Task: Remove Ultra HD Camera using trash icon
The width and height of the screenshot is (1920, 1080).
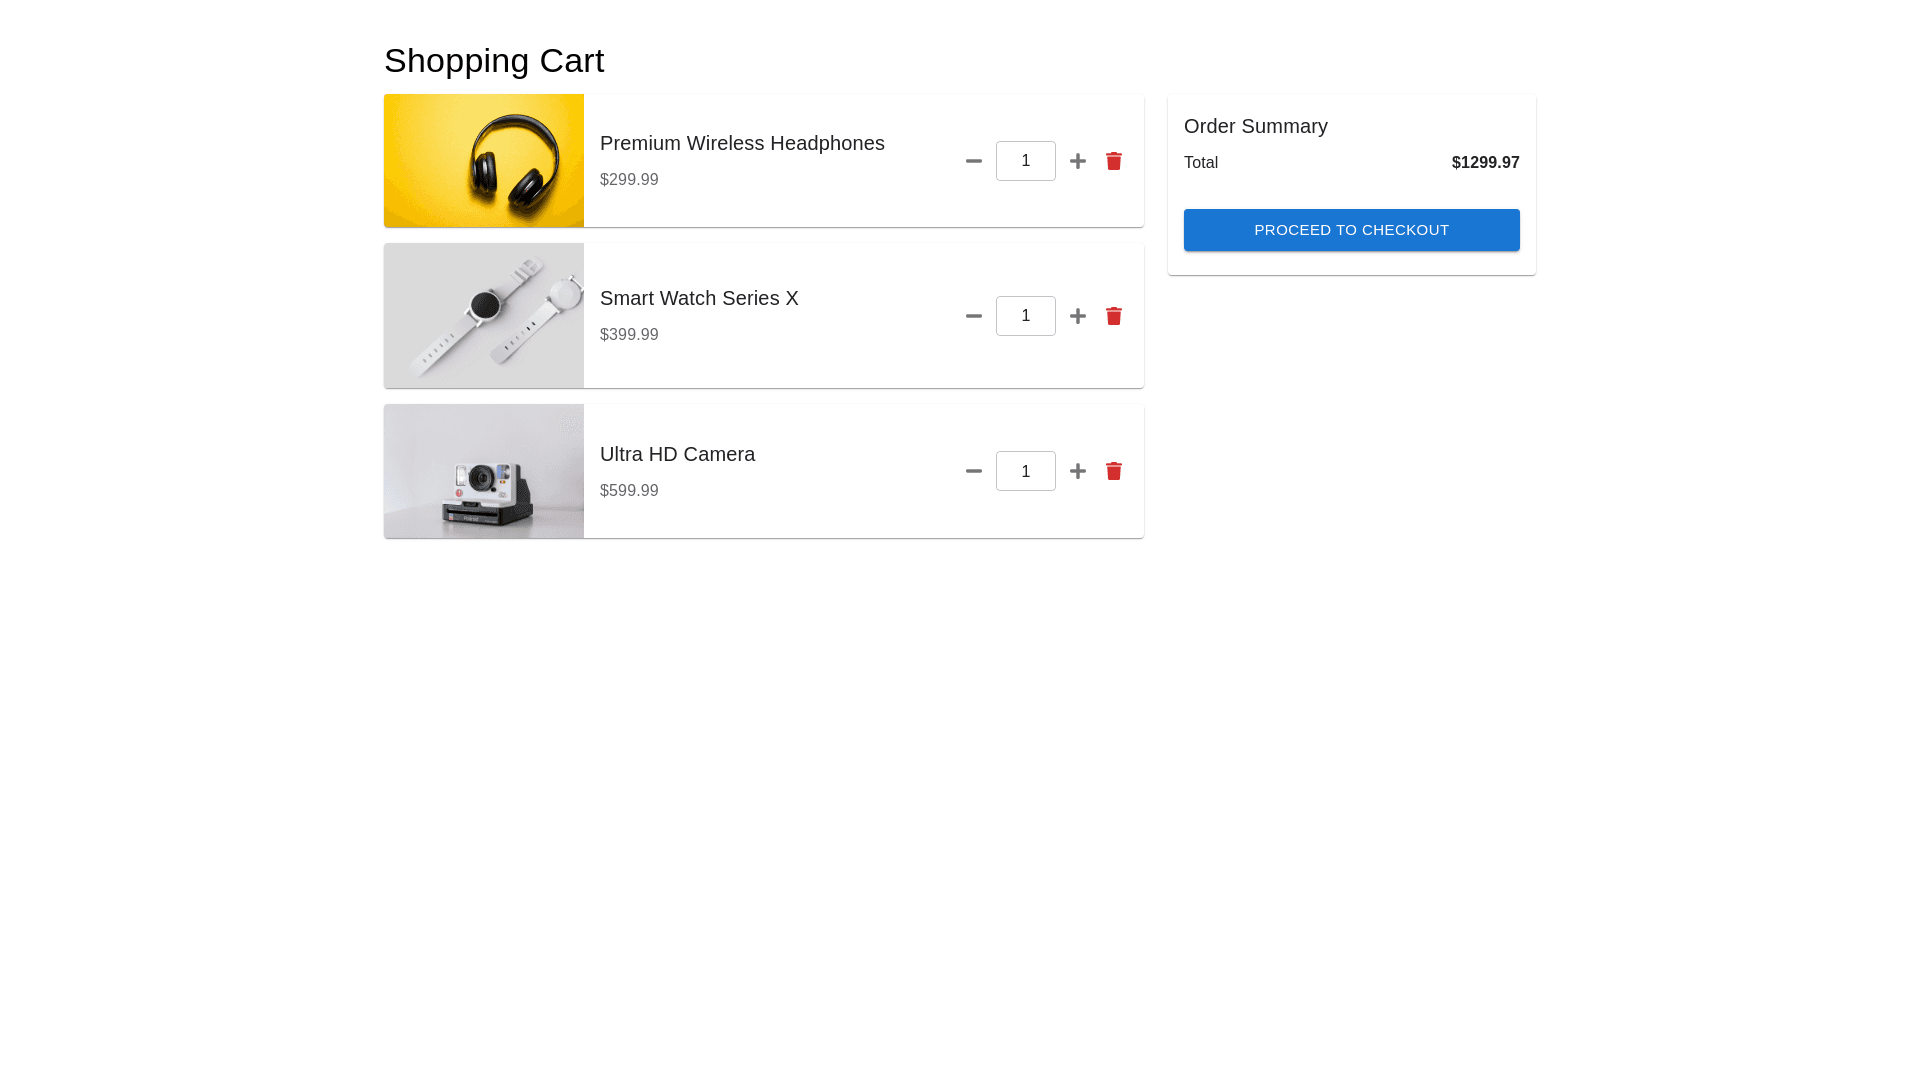Action: tap(1113, 471)
